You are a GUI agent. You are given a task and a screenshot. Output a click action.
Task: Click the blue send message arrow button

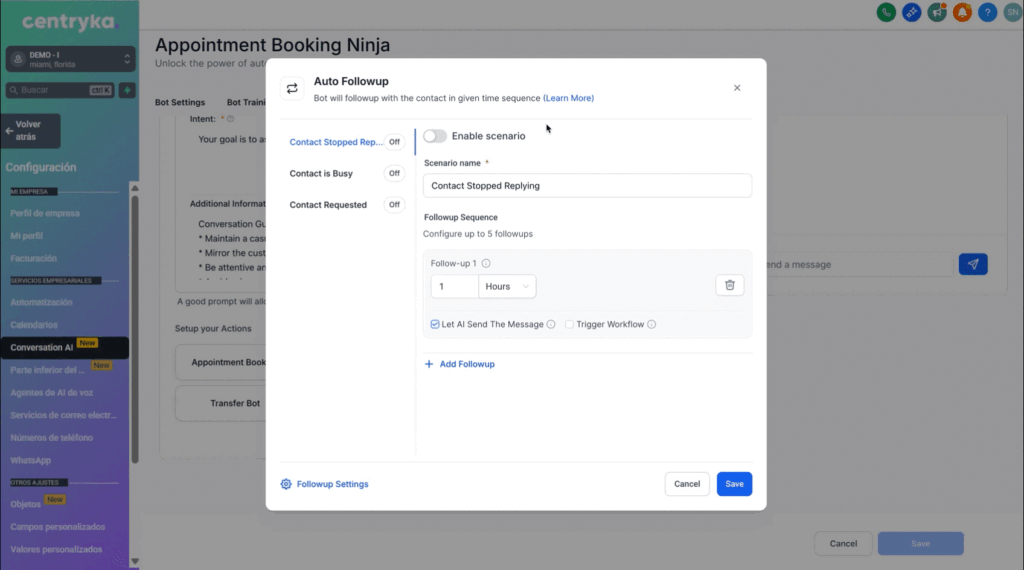973,264
